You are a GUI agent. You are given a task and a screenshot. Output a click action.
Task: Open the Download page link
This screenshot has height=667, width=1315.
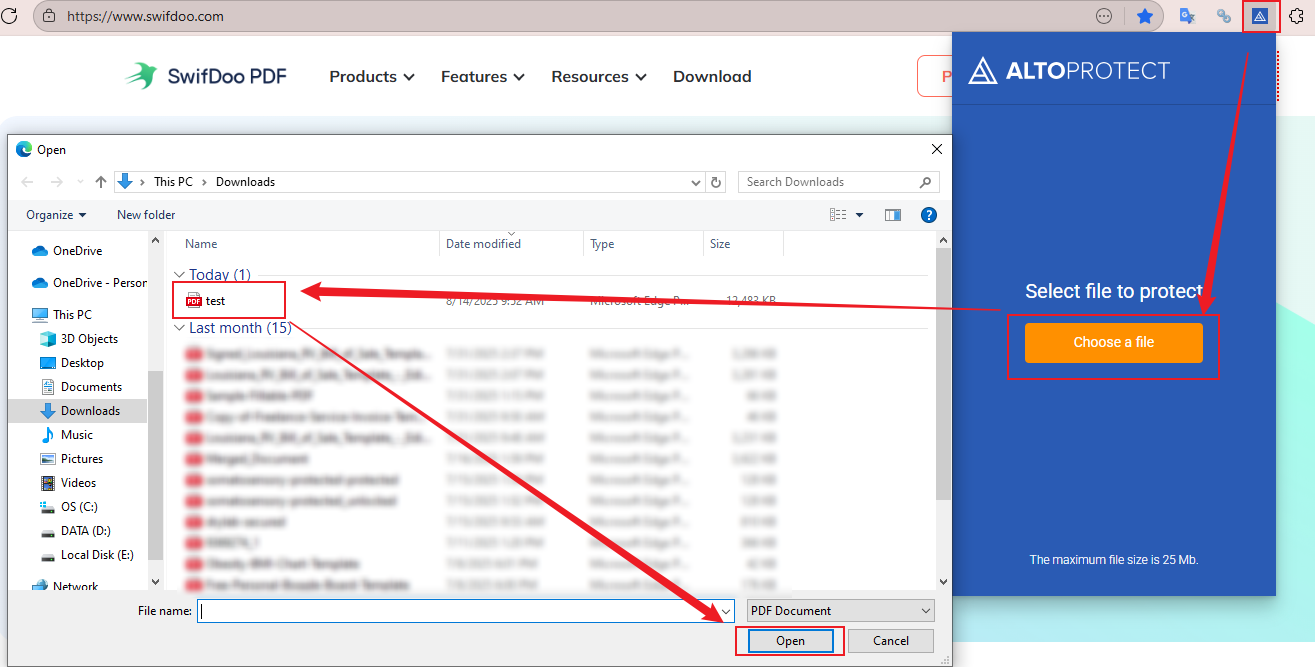[x=712, y=76]
